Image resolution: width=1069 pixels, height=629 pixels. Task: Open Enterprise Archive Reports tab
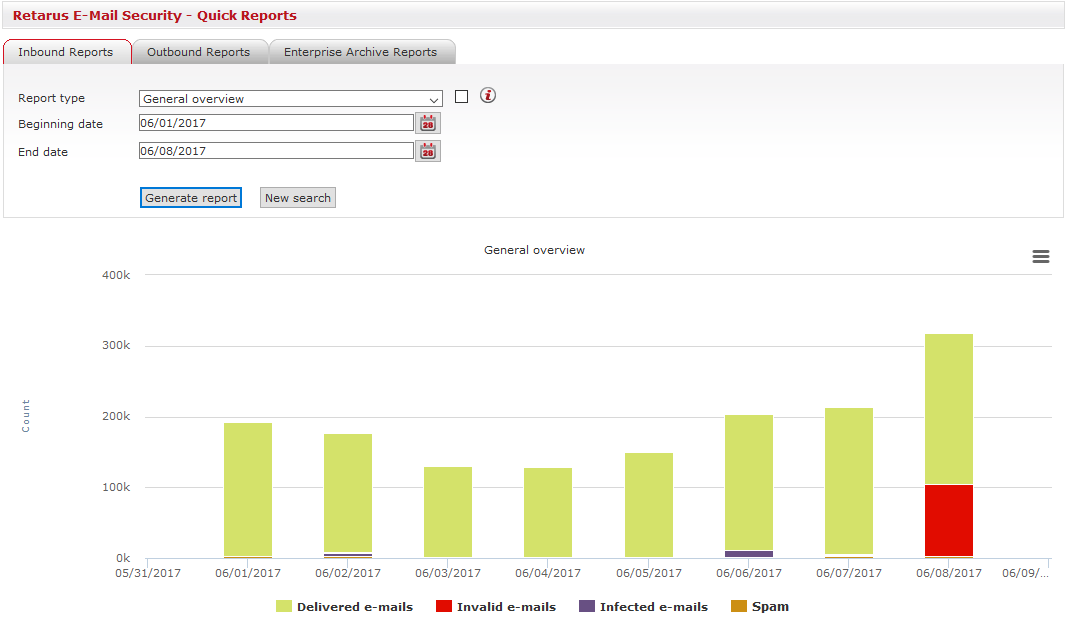click(360, 52)
